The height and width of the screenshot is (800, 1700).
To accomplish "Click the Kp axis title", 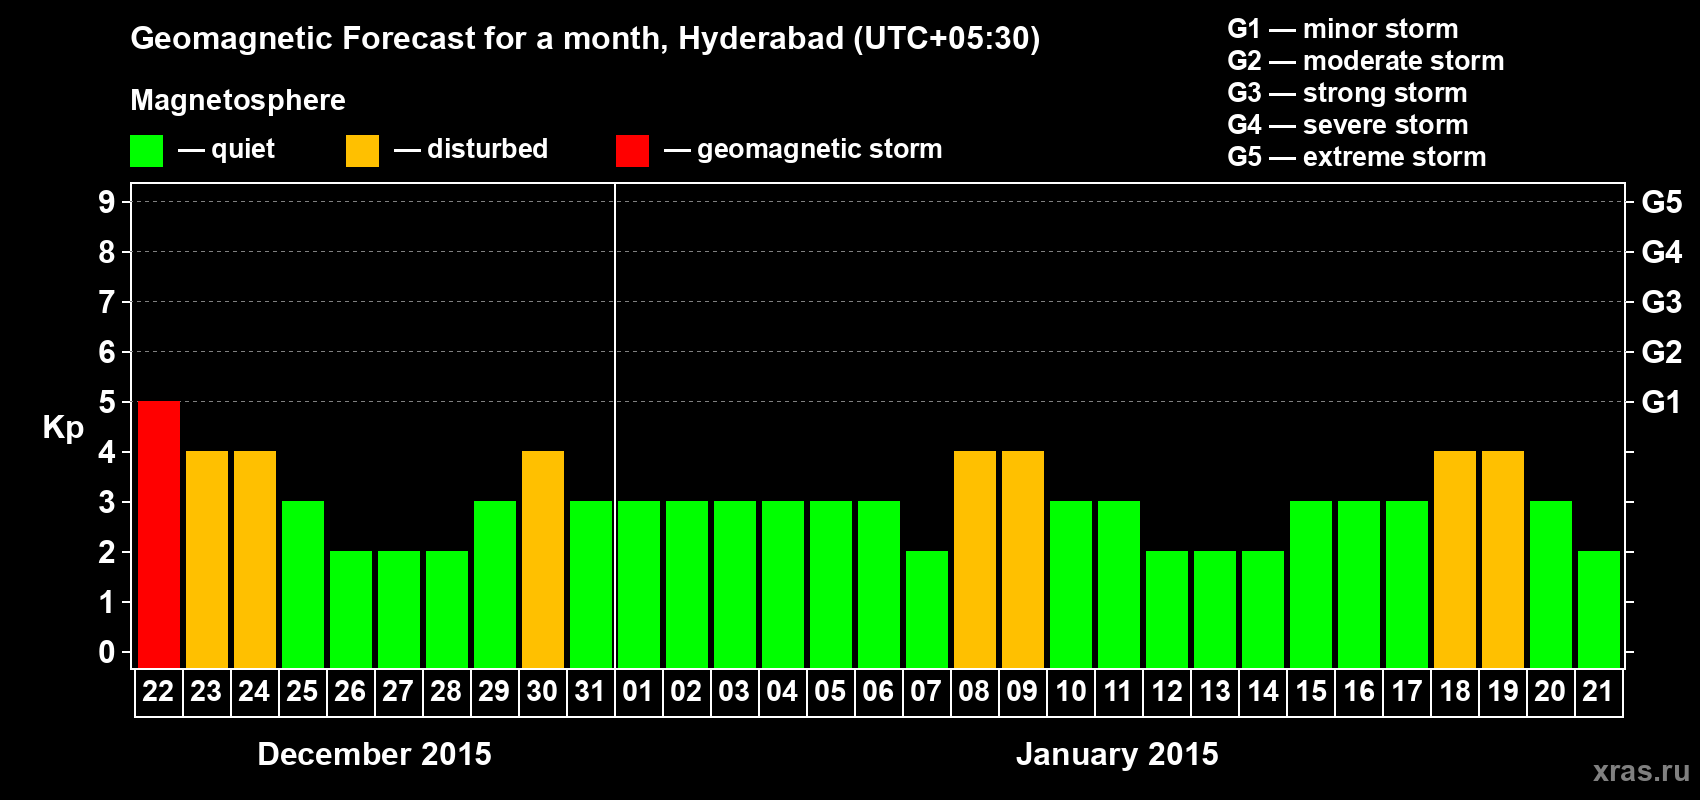I will pyautogui.click(x=63, y=428).
